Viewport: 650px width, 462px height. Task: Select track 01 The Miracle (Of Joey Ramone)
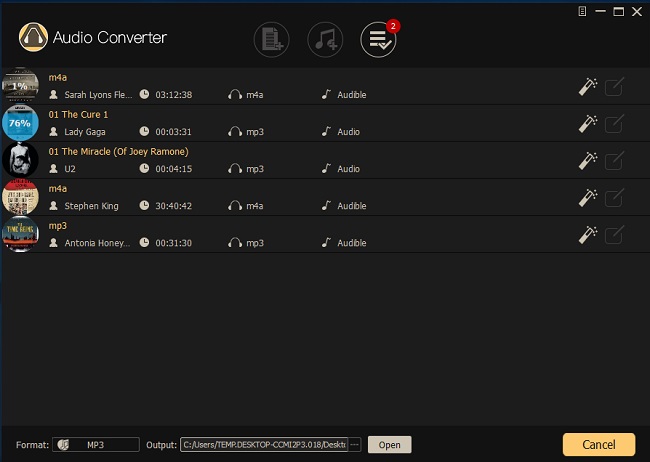[x=119, y=152]
